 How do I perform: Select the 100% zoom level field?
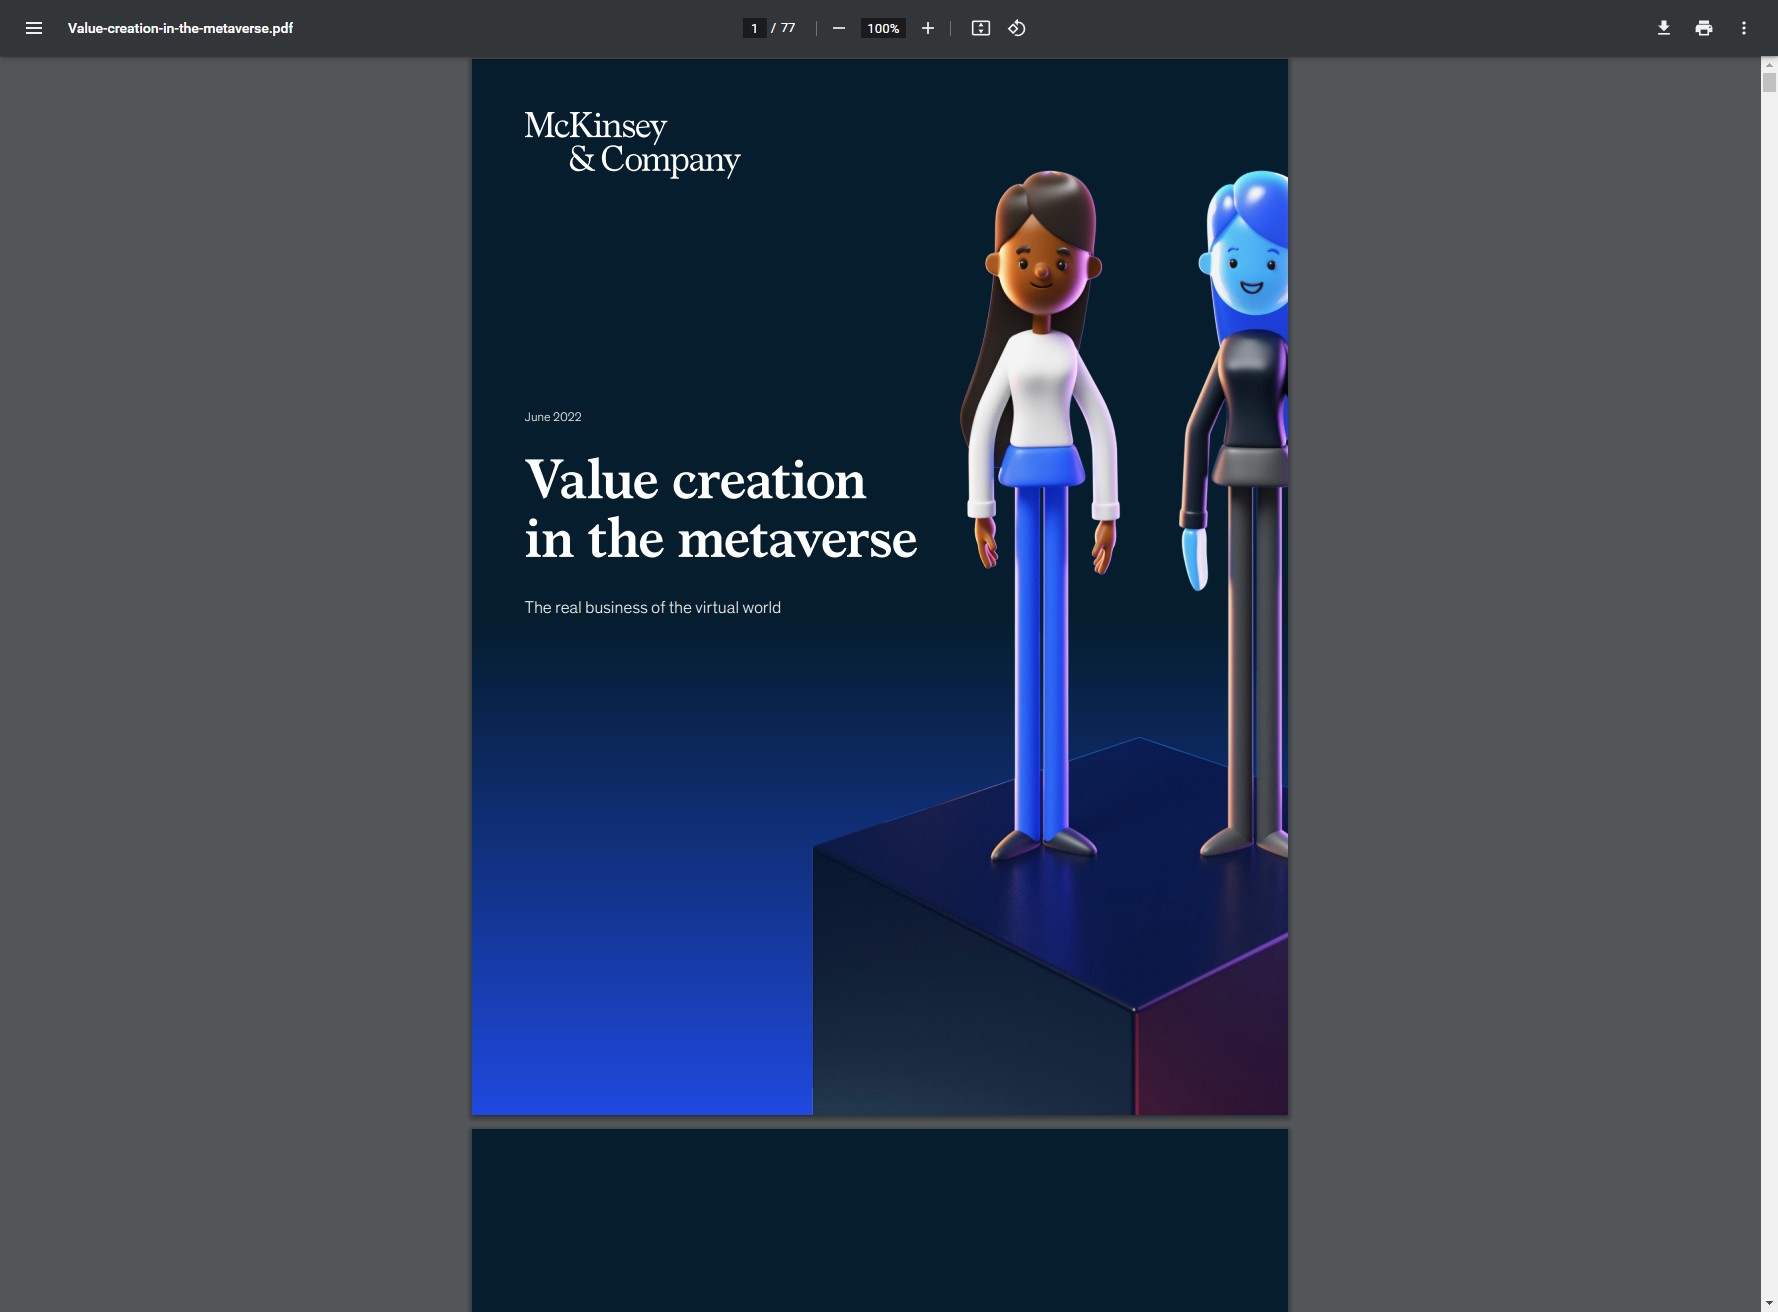click(883, 28)
